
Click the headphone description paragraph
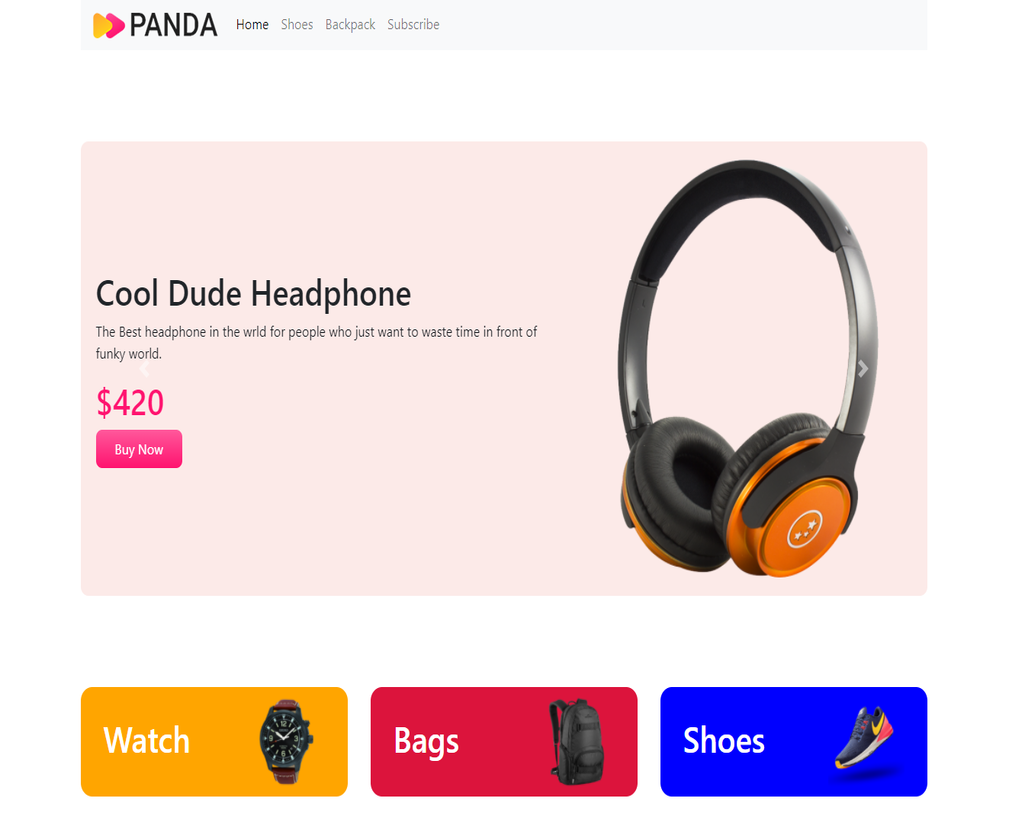(317, 343)
